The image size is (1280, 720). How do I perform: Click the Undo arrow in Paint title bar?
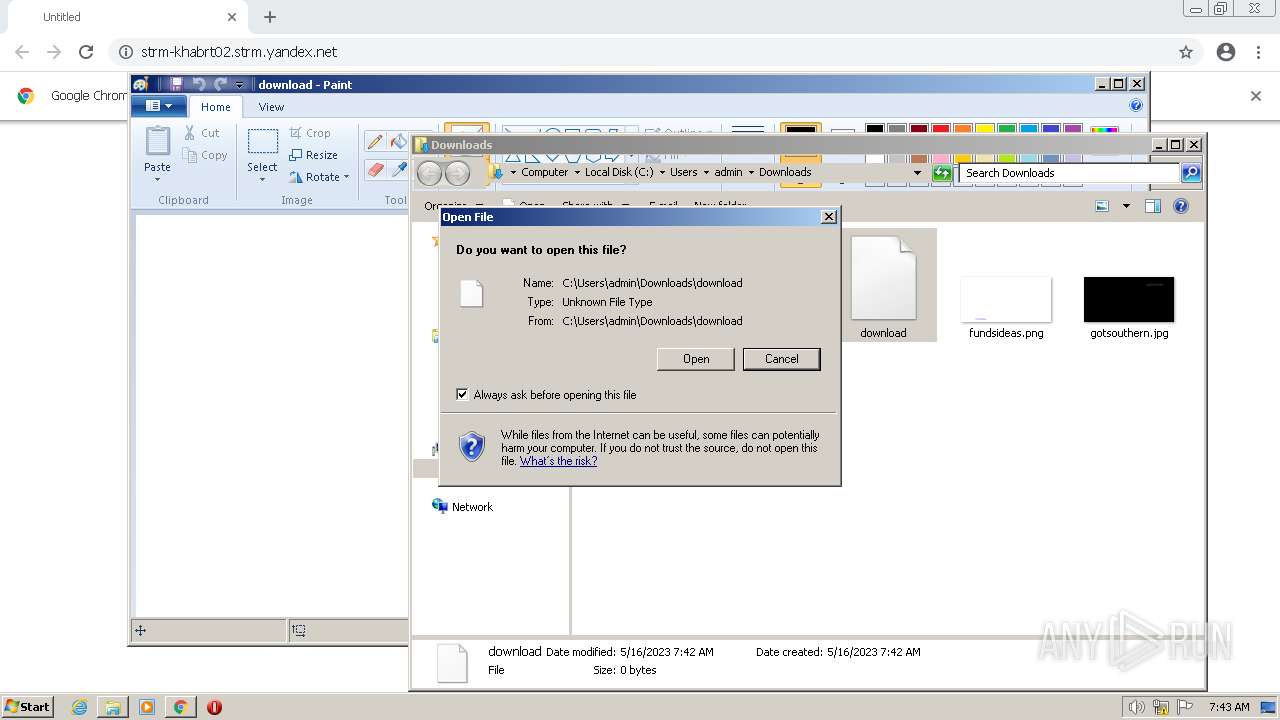(198, 84)
